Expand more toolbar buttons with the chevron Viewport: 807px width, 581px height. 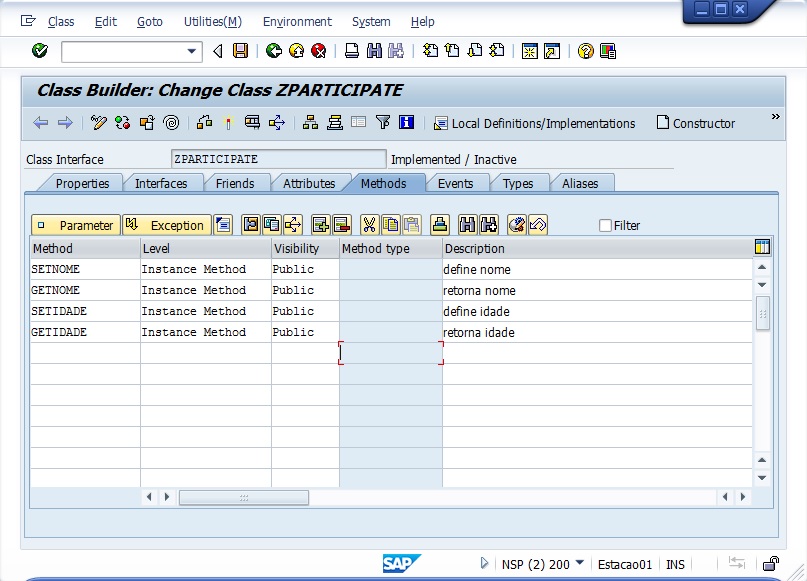click(x=775, y=117)
